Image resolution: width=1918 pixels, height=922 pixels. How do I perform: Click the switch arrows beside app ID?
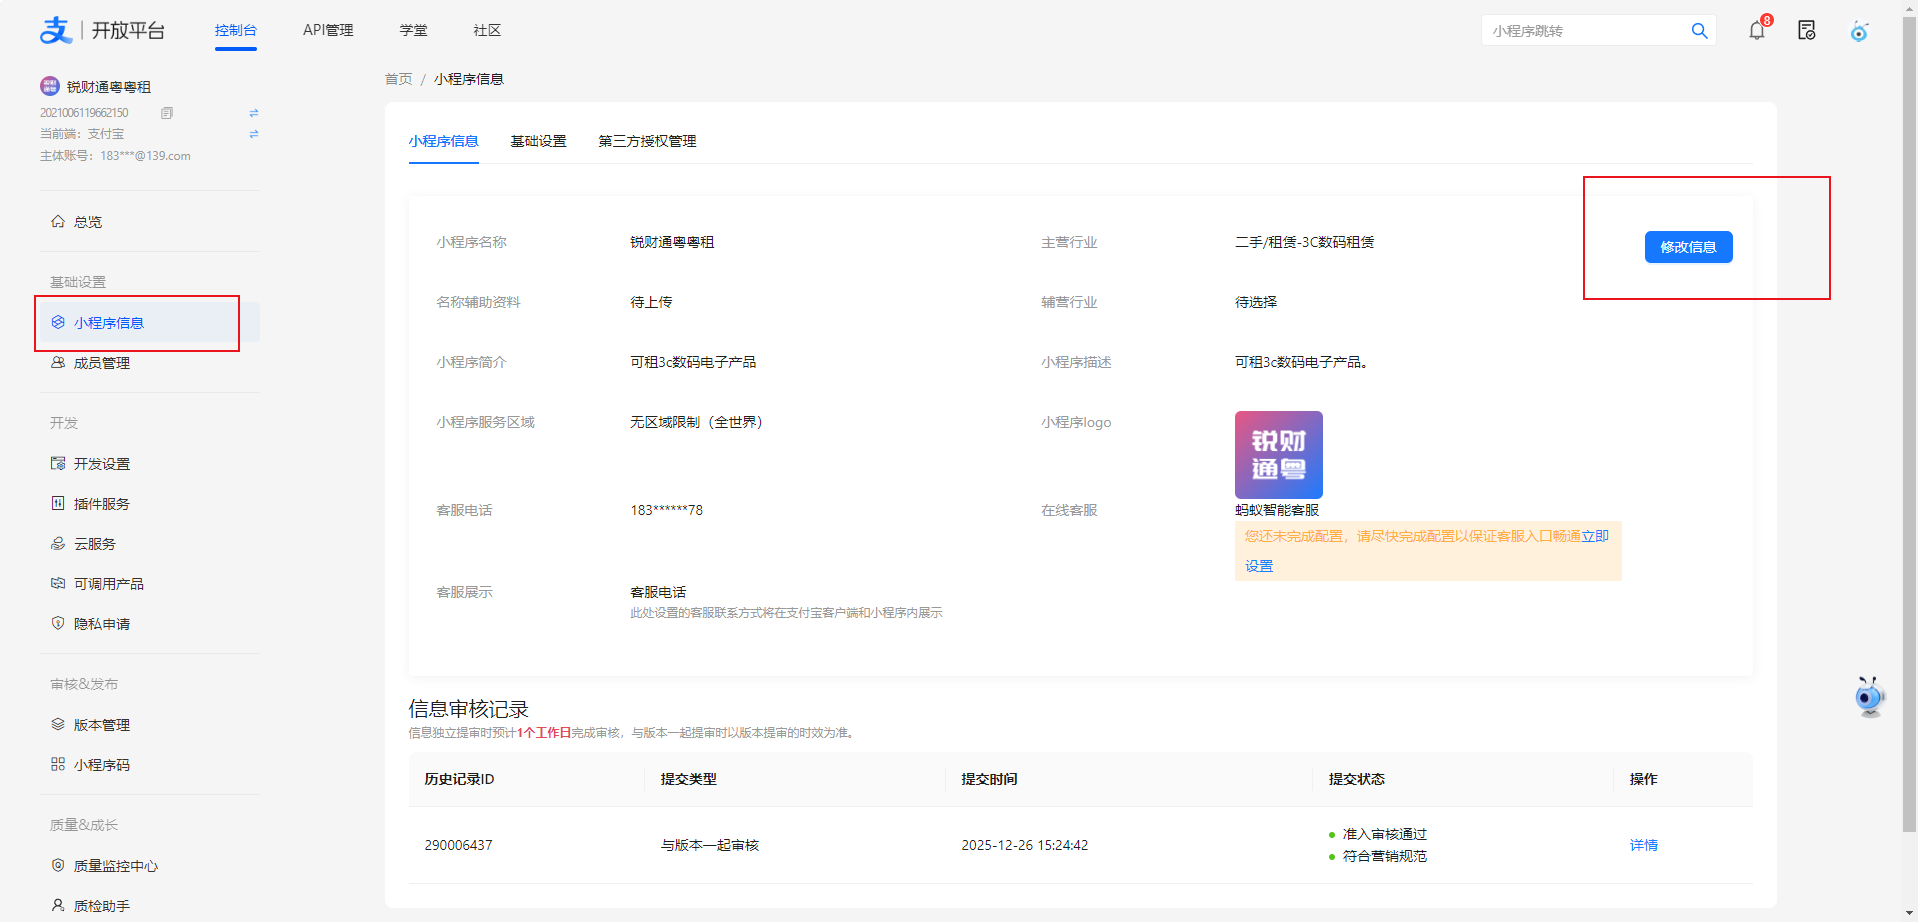tap(253, 113)
